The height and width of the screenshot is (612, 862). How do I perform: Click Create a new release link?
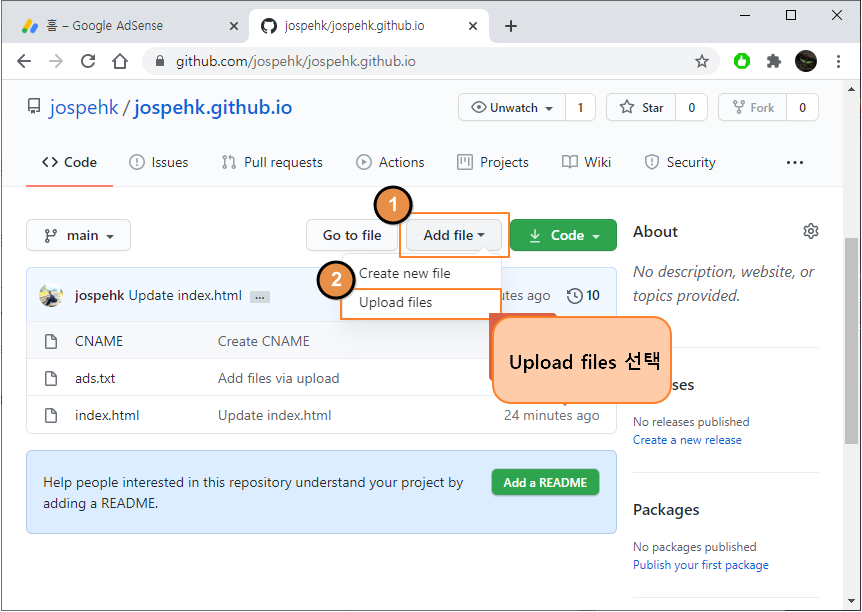pyautogui.click(x=687, y=440)
